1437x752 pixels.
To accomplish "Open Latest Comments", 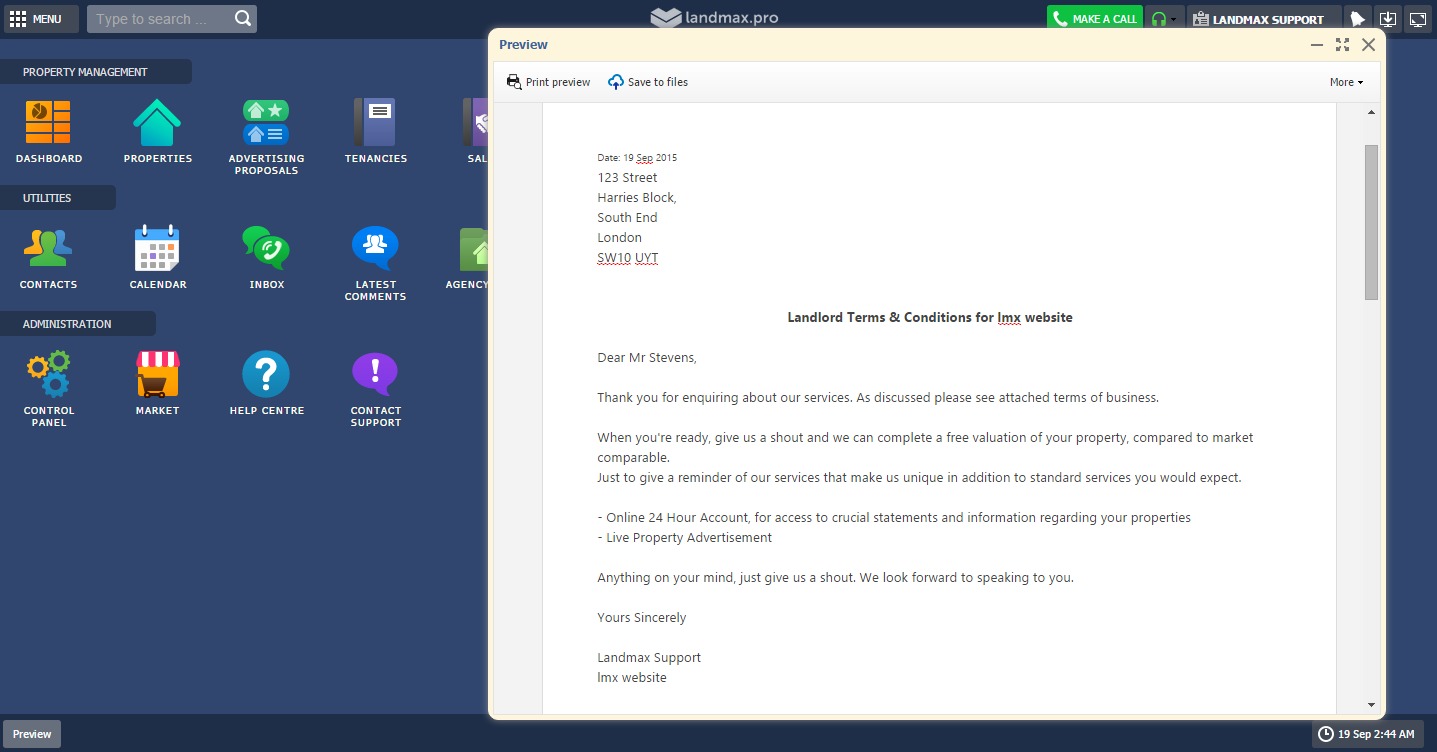I will pyautogui.click(x=375, y=249).
